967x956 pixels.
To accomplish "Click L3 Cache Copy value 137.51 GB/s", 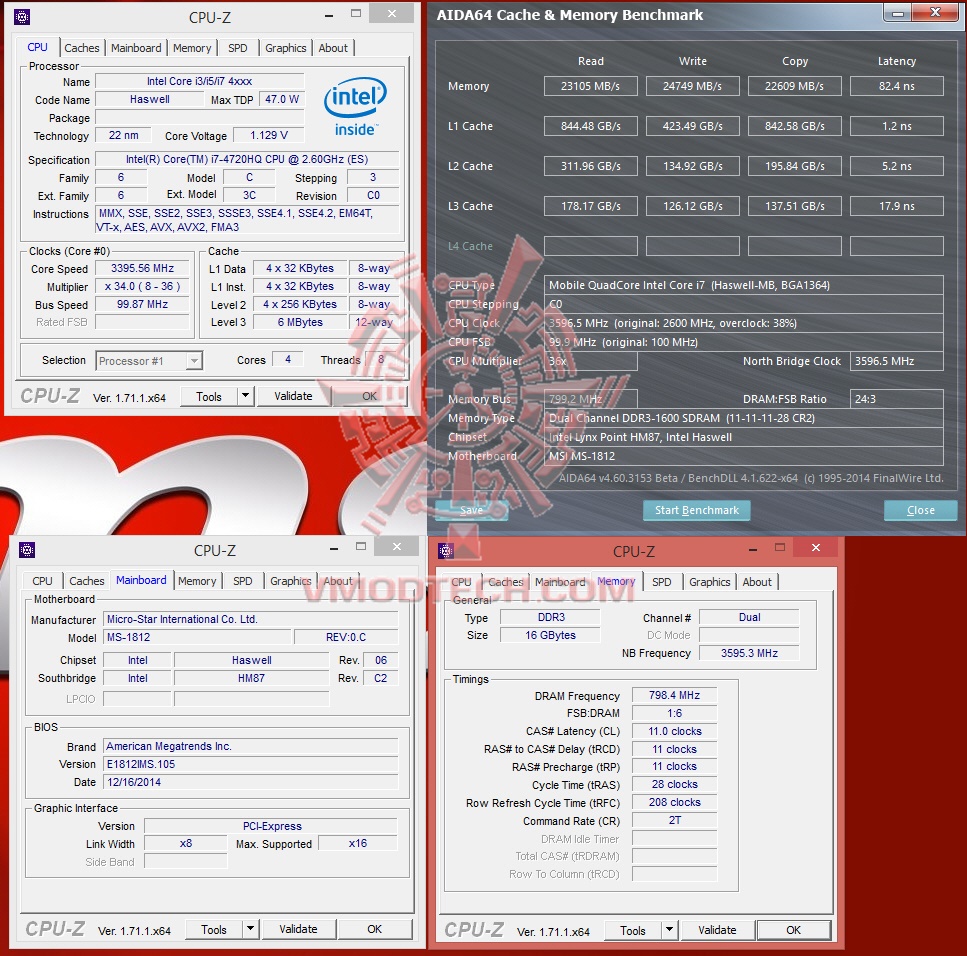I will [794, 206].
